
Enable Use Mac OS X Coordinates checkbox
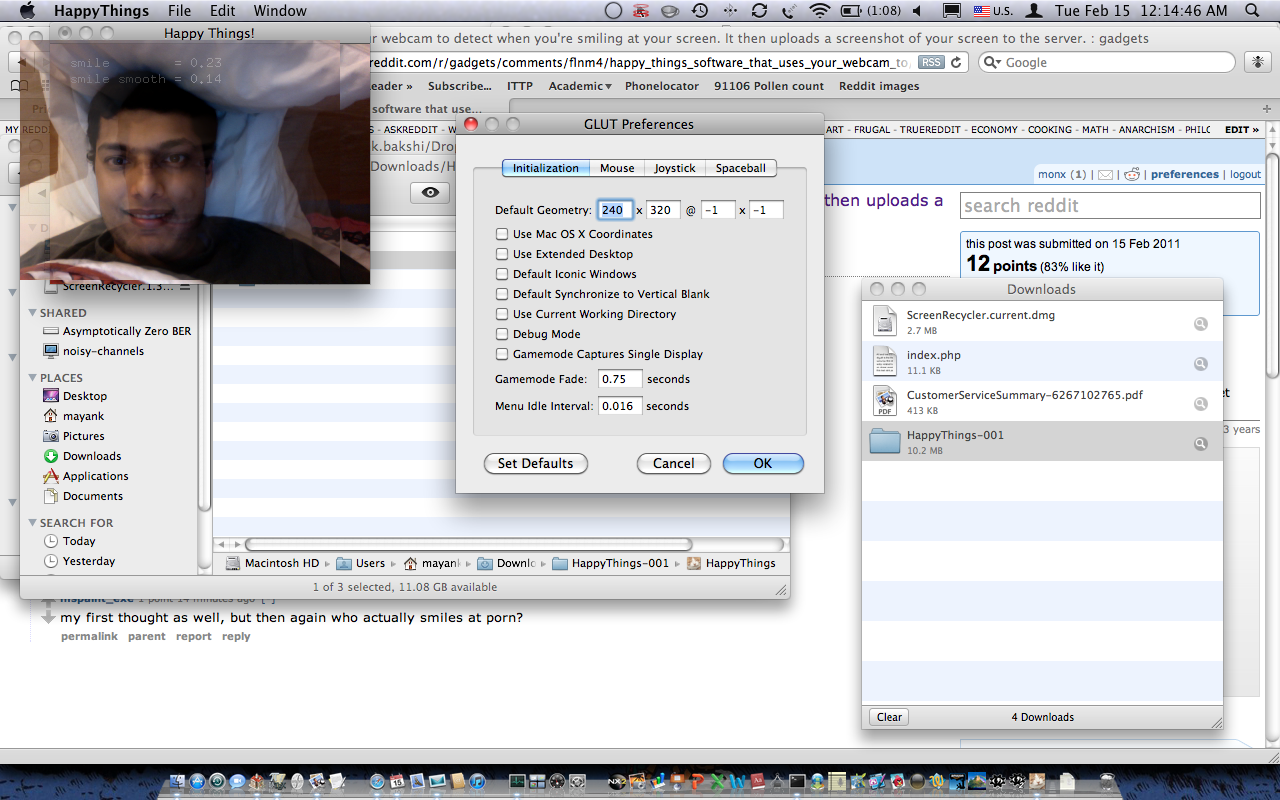click(x=502, y=234)
